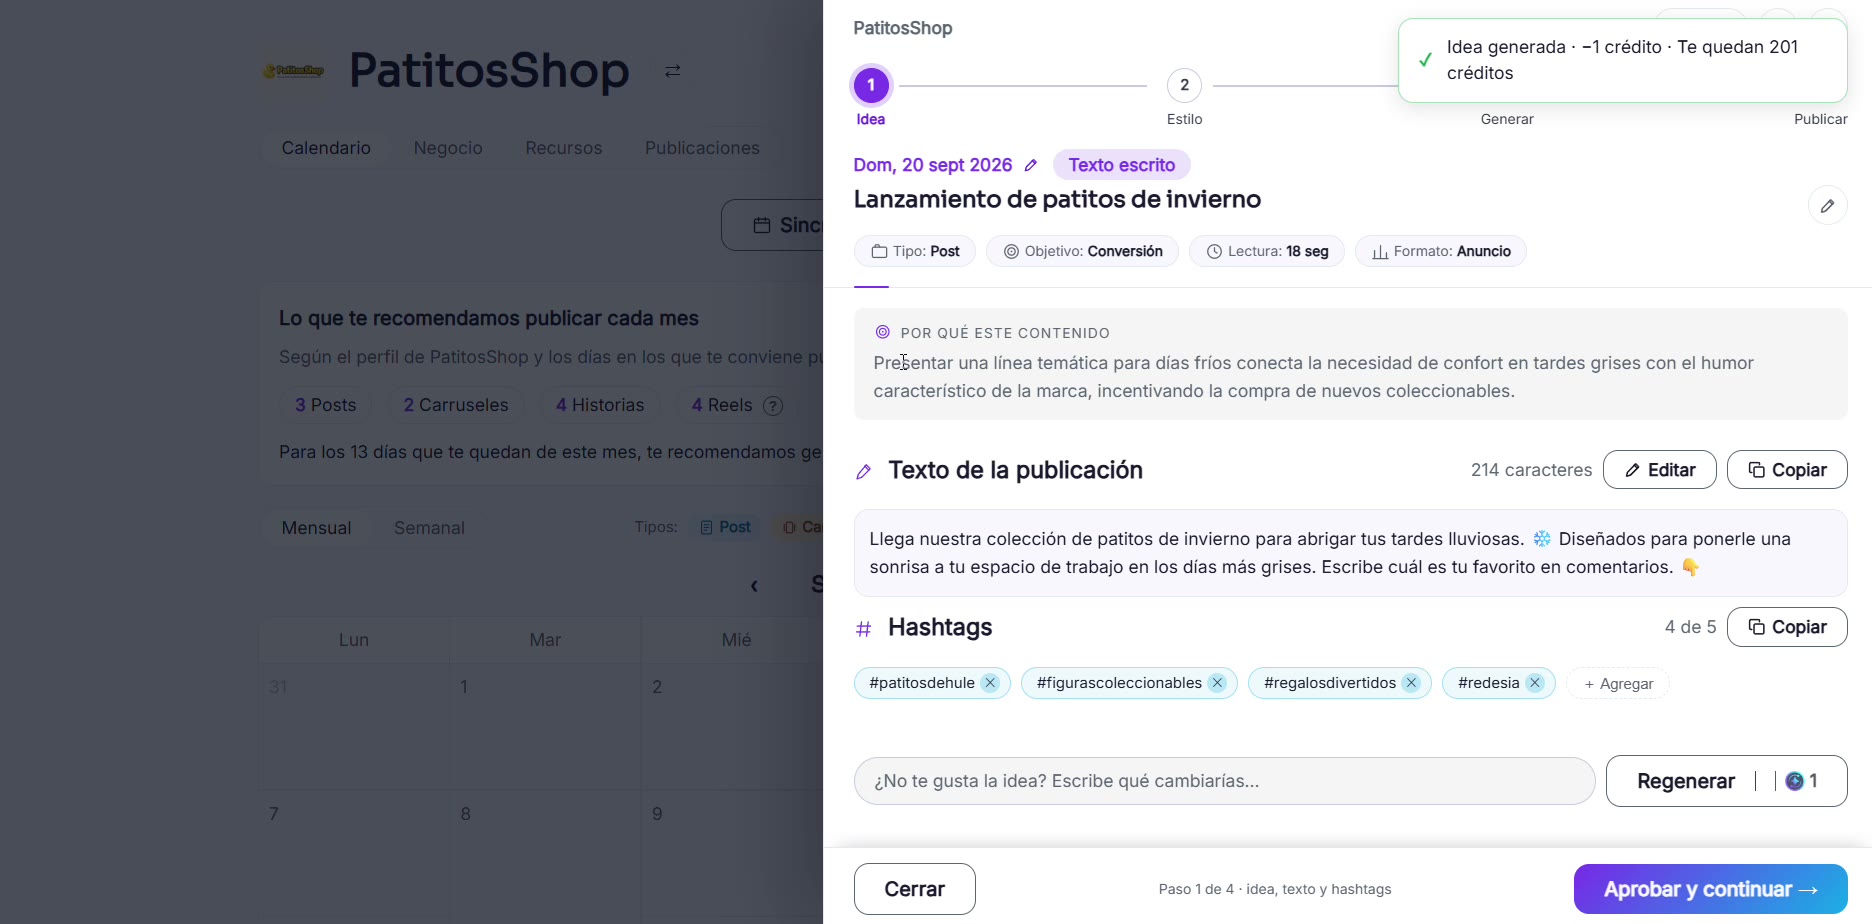Click the partially hidden Sincronizar calendar button
The image size is (1872, 924).
[772, 225]
